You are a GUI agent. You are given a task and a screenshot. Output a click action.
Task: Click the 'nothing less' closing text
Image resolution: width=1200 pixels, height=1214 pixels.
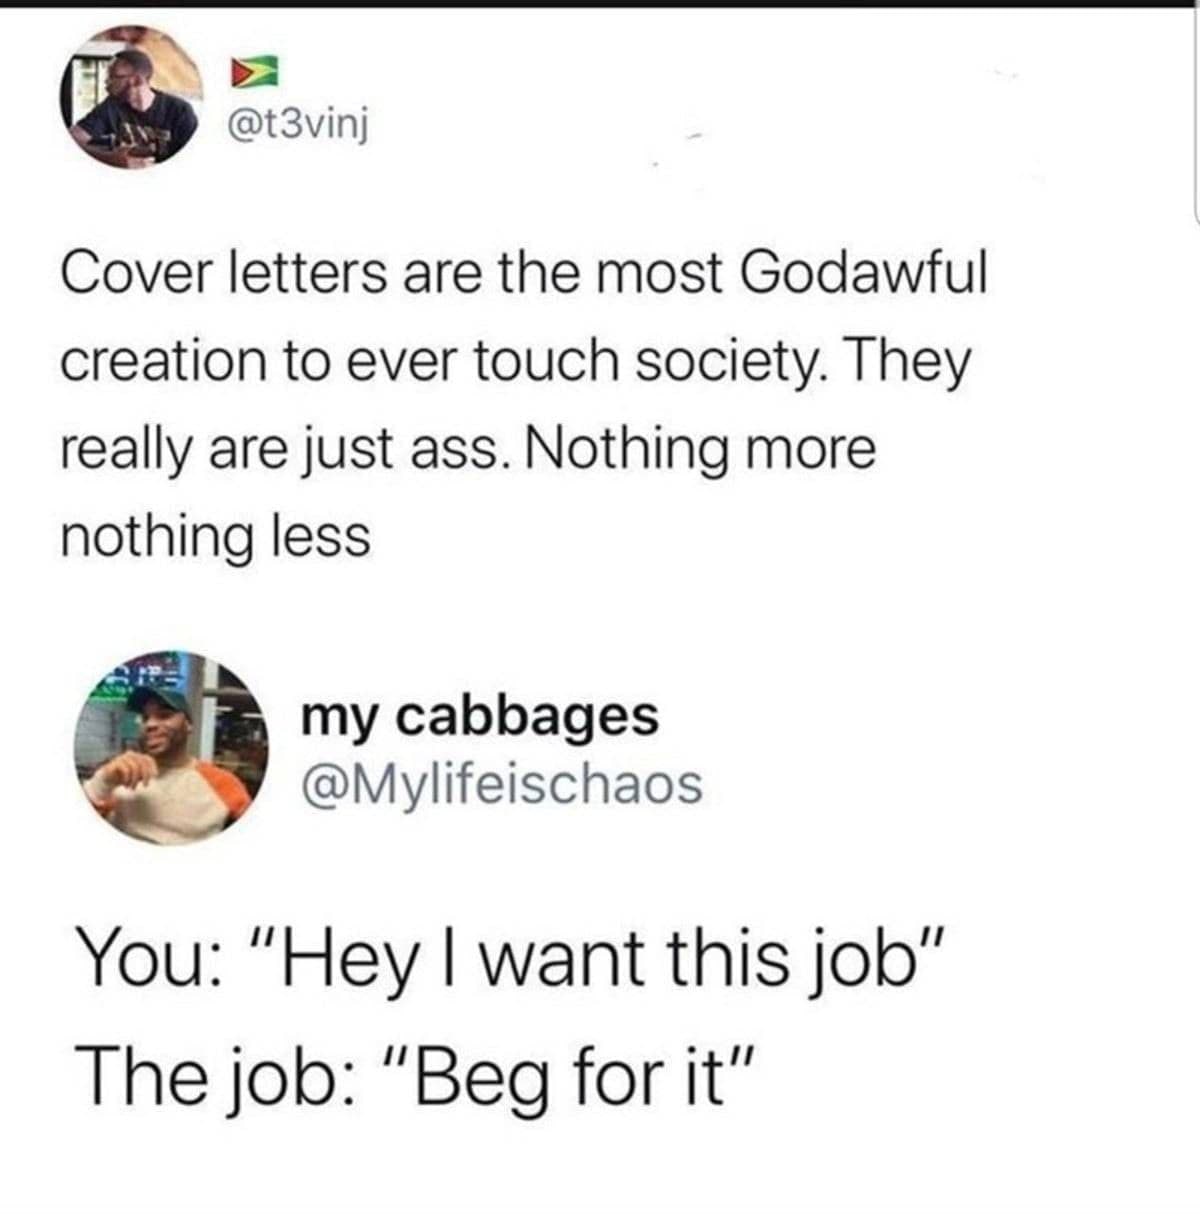coord(216,537)
